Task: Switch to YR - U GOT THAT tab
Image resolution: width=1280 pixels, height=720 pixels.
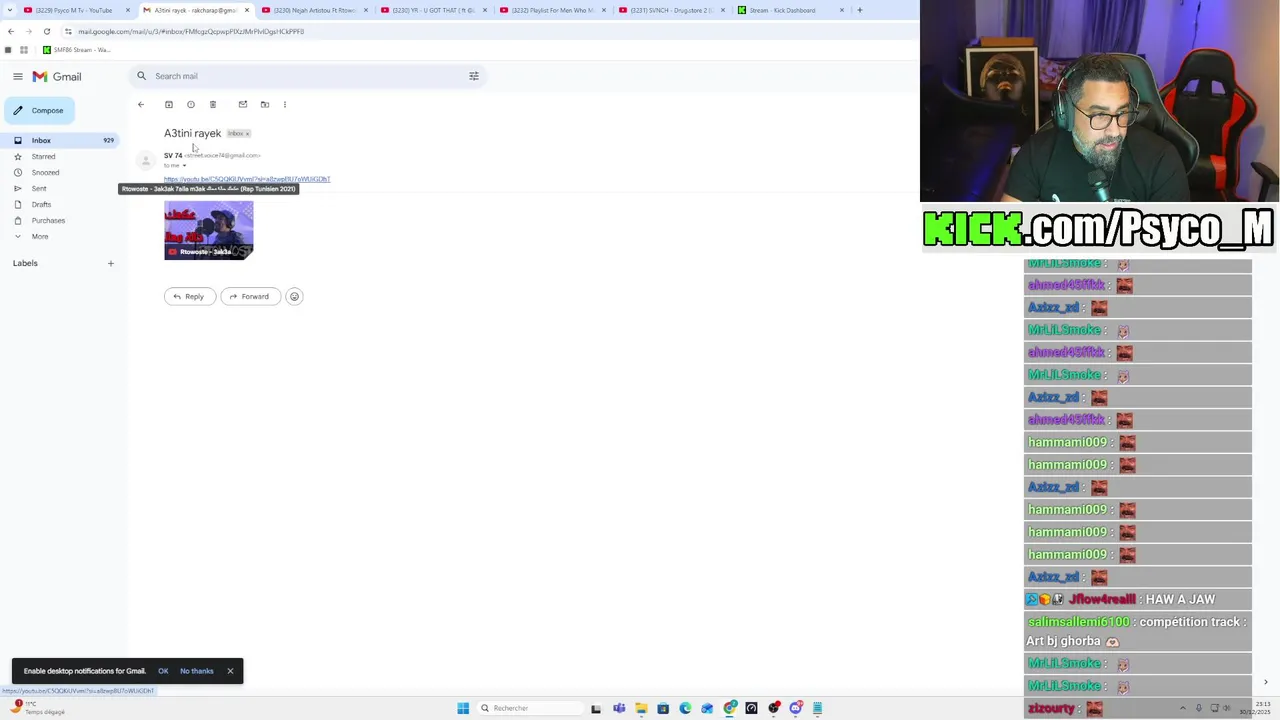Action: tap(434, 10)
